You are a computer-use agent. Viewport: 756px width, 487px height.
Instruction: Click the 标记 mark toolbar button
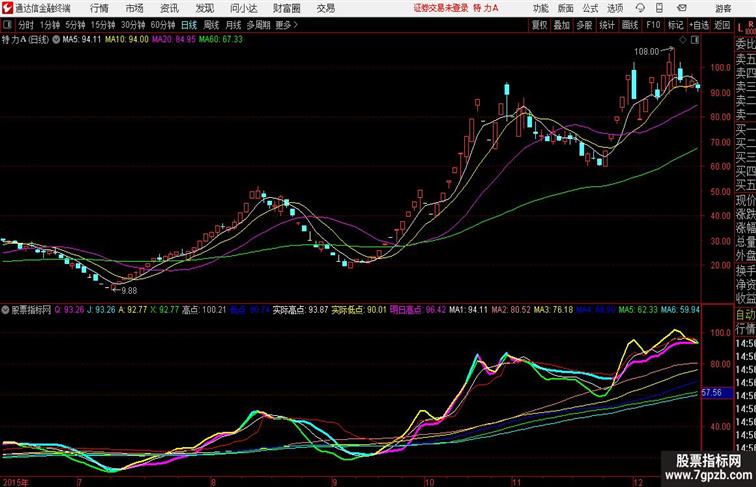point(675,25)
